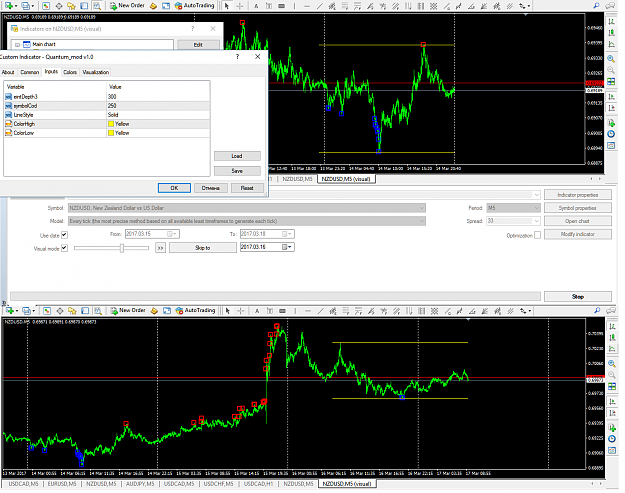Click Modify indicator button
Viewport: 625px width, 493px height.
(578, 234)
